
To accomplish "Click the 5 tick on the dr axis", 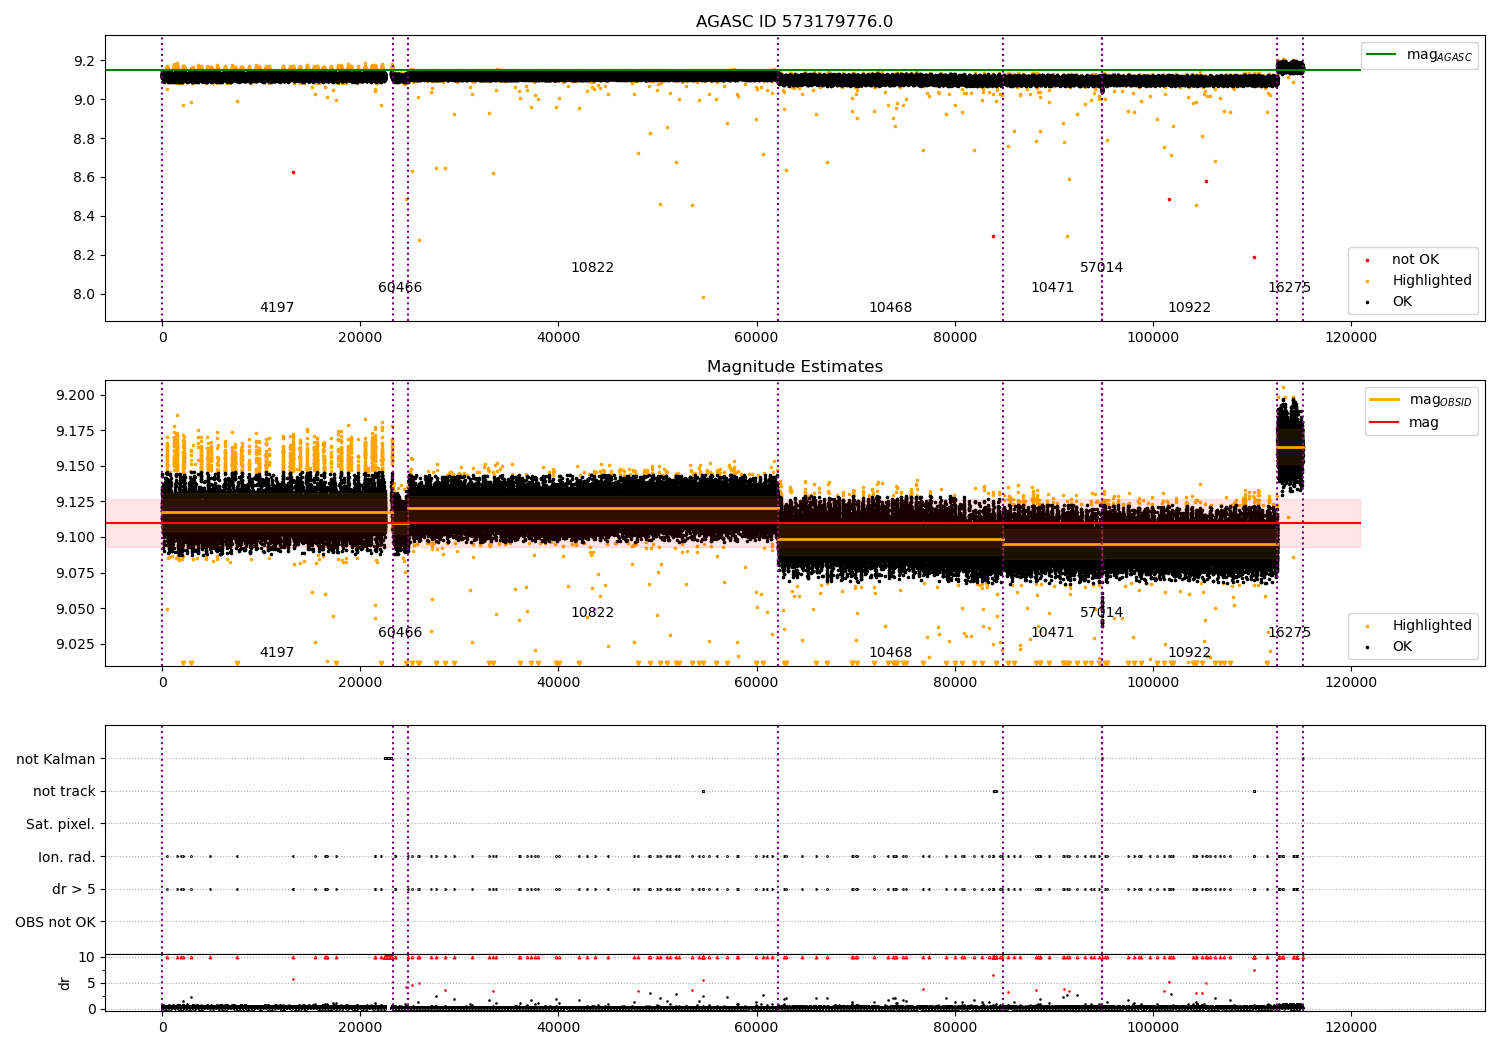I will 92,983.
